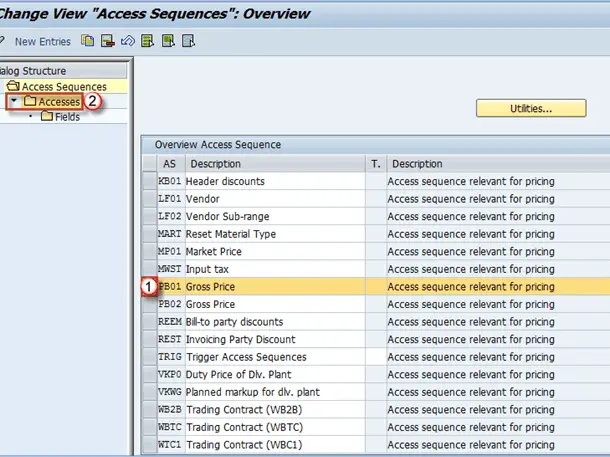Toggle row selector for TRIG Trigger Access Sequences
610x457 pixels.
click(x=149, y=357)
